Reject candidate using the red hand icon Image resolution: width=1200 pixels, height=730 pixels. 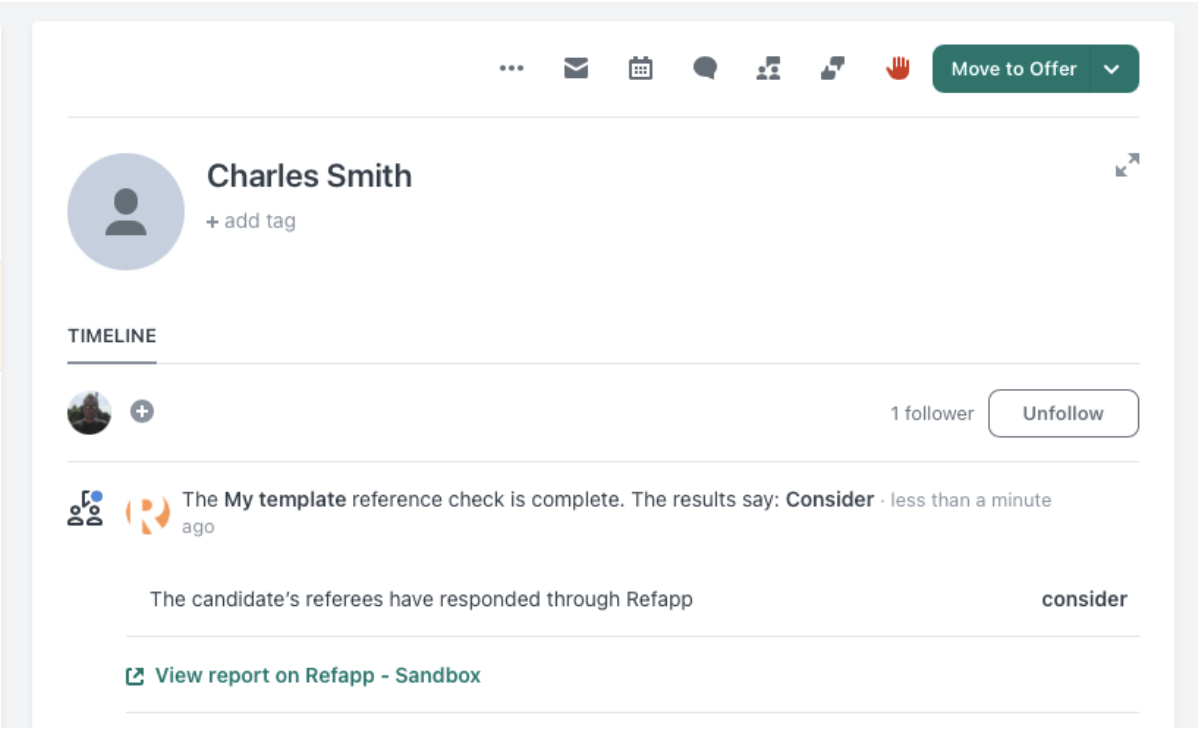[x=897, y=68]
